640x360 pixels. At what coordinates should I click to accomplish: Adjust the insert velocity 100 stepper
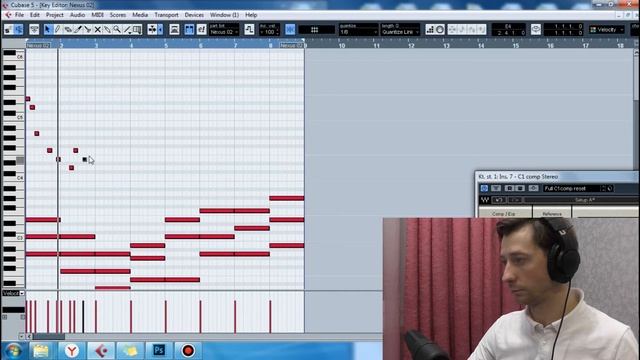tap(277, 32)
